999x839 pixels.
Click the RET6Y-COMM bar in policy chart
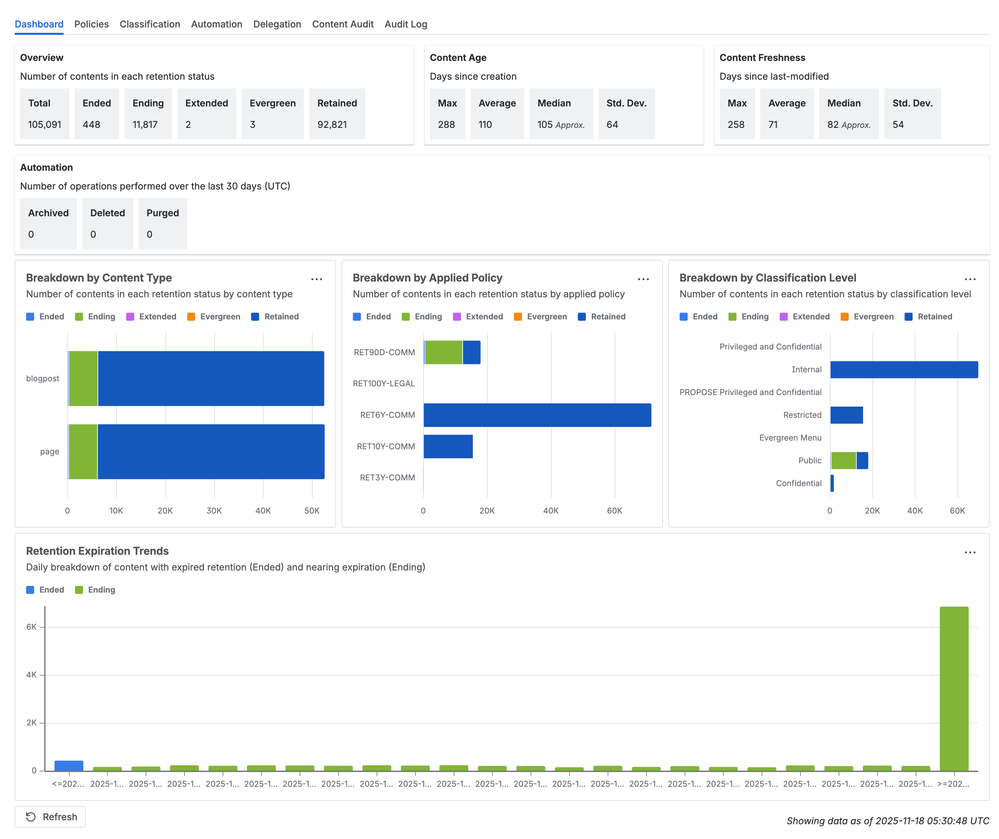(x=537, y=415)
